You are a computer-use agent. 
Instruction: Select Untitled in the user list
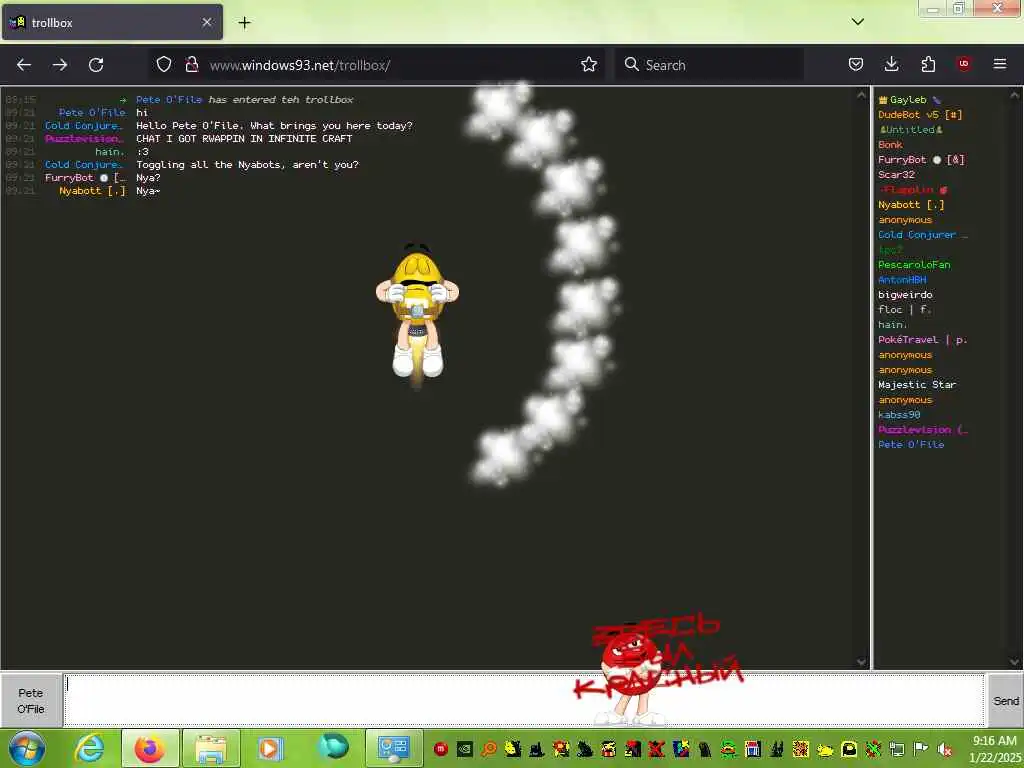[910, 130]
